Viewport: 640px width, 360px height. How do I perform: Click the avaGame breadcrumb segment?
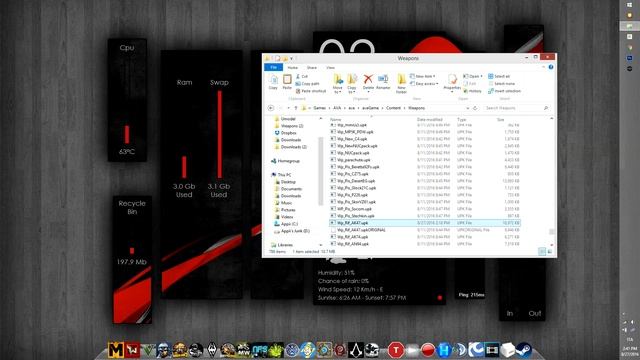(371, 108)
